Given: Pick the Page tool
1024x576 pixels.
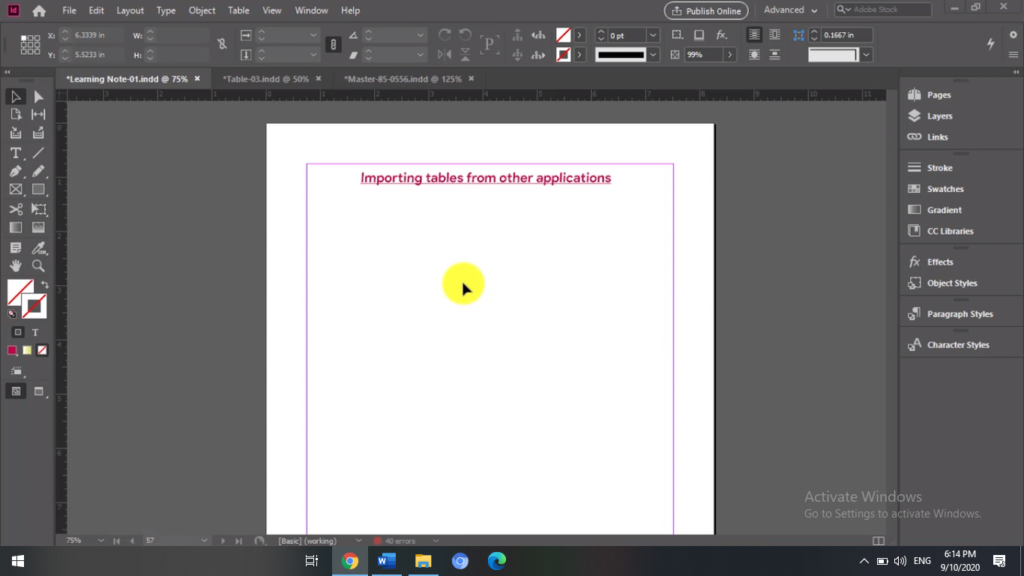Looking at the screenshot, I should (x=16, y=115).
